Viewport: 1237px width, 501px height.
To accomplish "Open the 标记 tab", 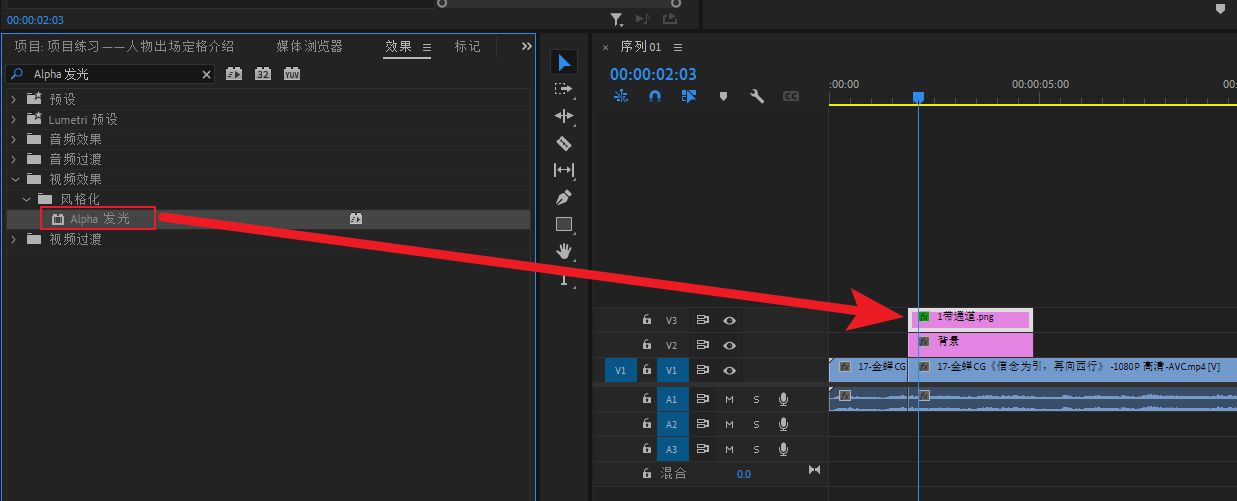I will tap(467, 46).
